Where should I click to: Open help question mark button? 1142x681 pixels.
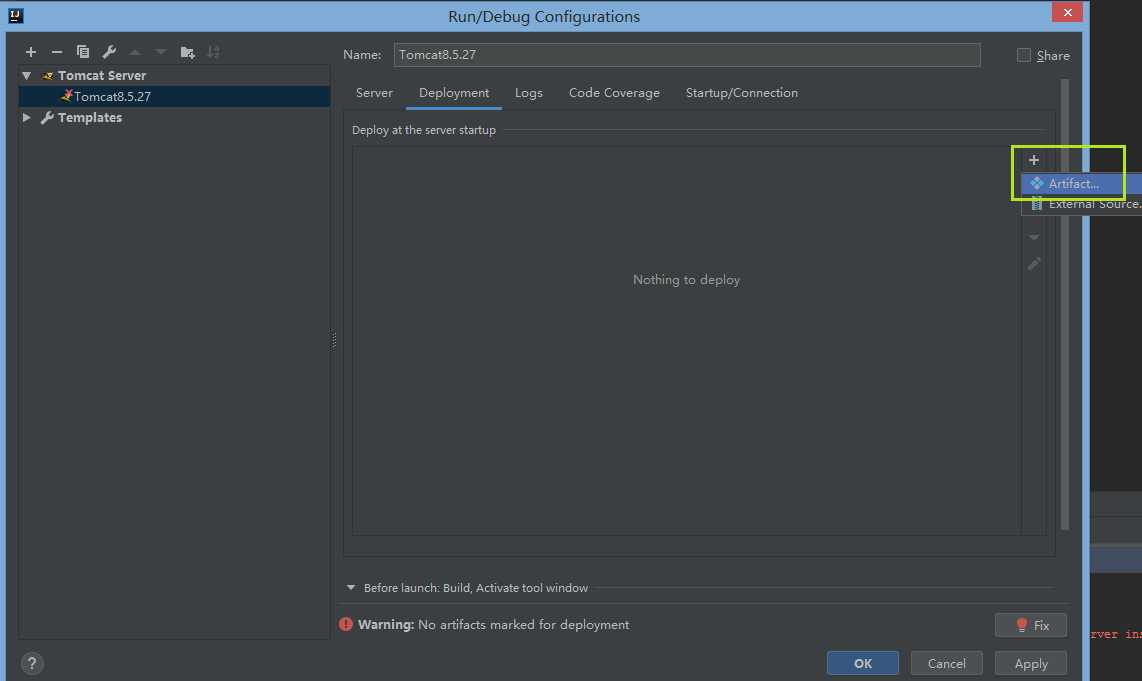point(31,664)
